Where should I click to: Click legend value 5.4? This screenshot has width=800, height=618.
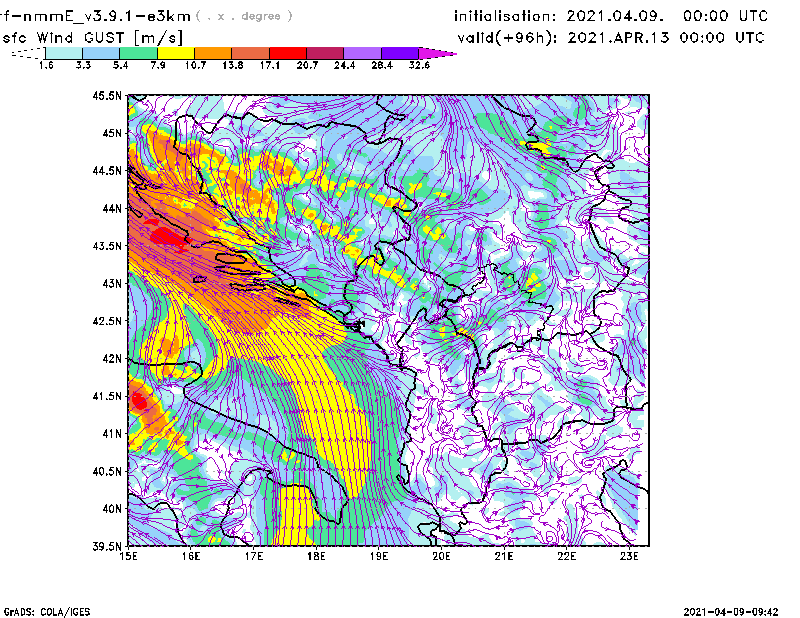click(x=120, y=65)
